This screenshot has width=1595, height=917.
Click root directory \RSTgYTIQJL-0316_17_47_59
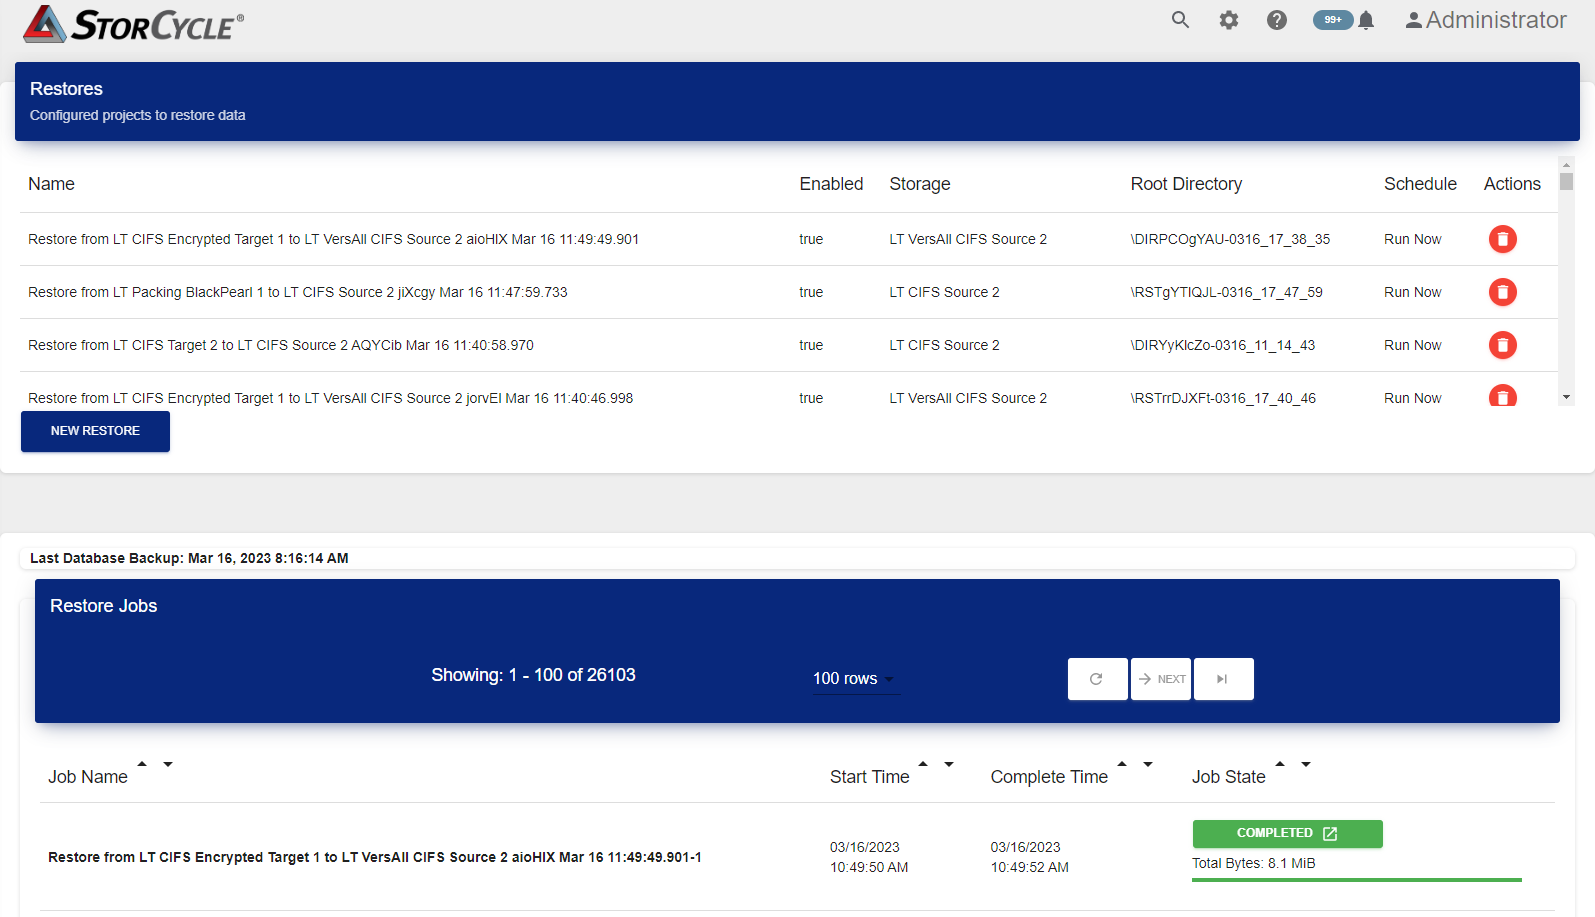coord(1226,292)
